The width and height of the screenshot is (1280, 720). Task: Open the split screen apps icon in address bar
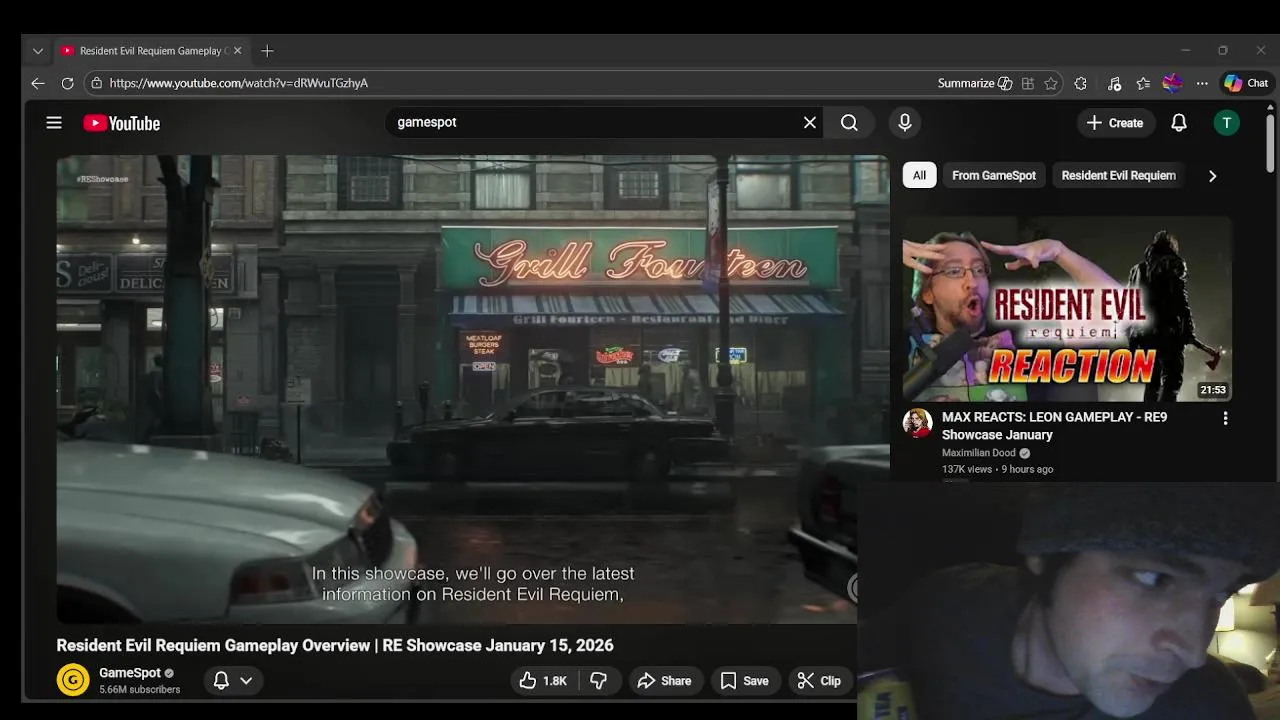pos(1028,83)
